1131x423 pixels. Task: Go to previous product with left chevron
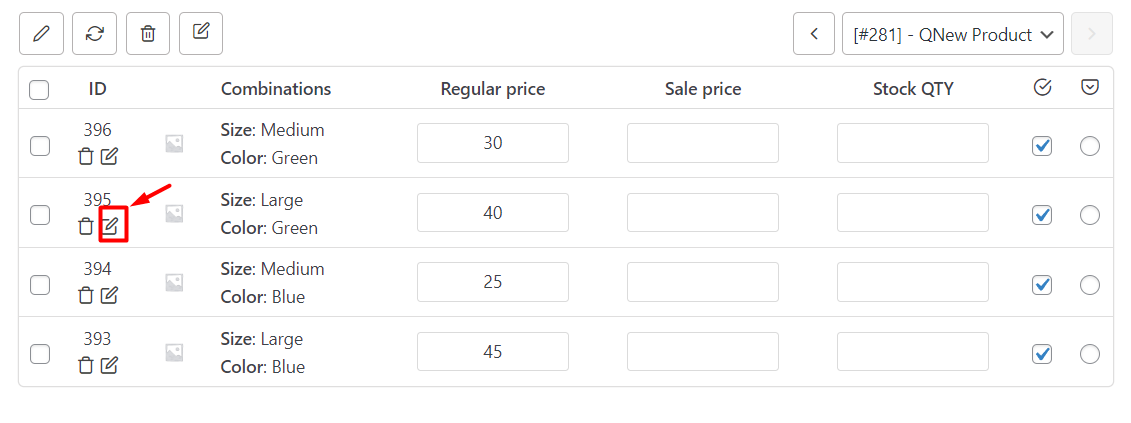[x=814, y=34]
